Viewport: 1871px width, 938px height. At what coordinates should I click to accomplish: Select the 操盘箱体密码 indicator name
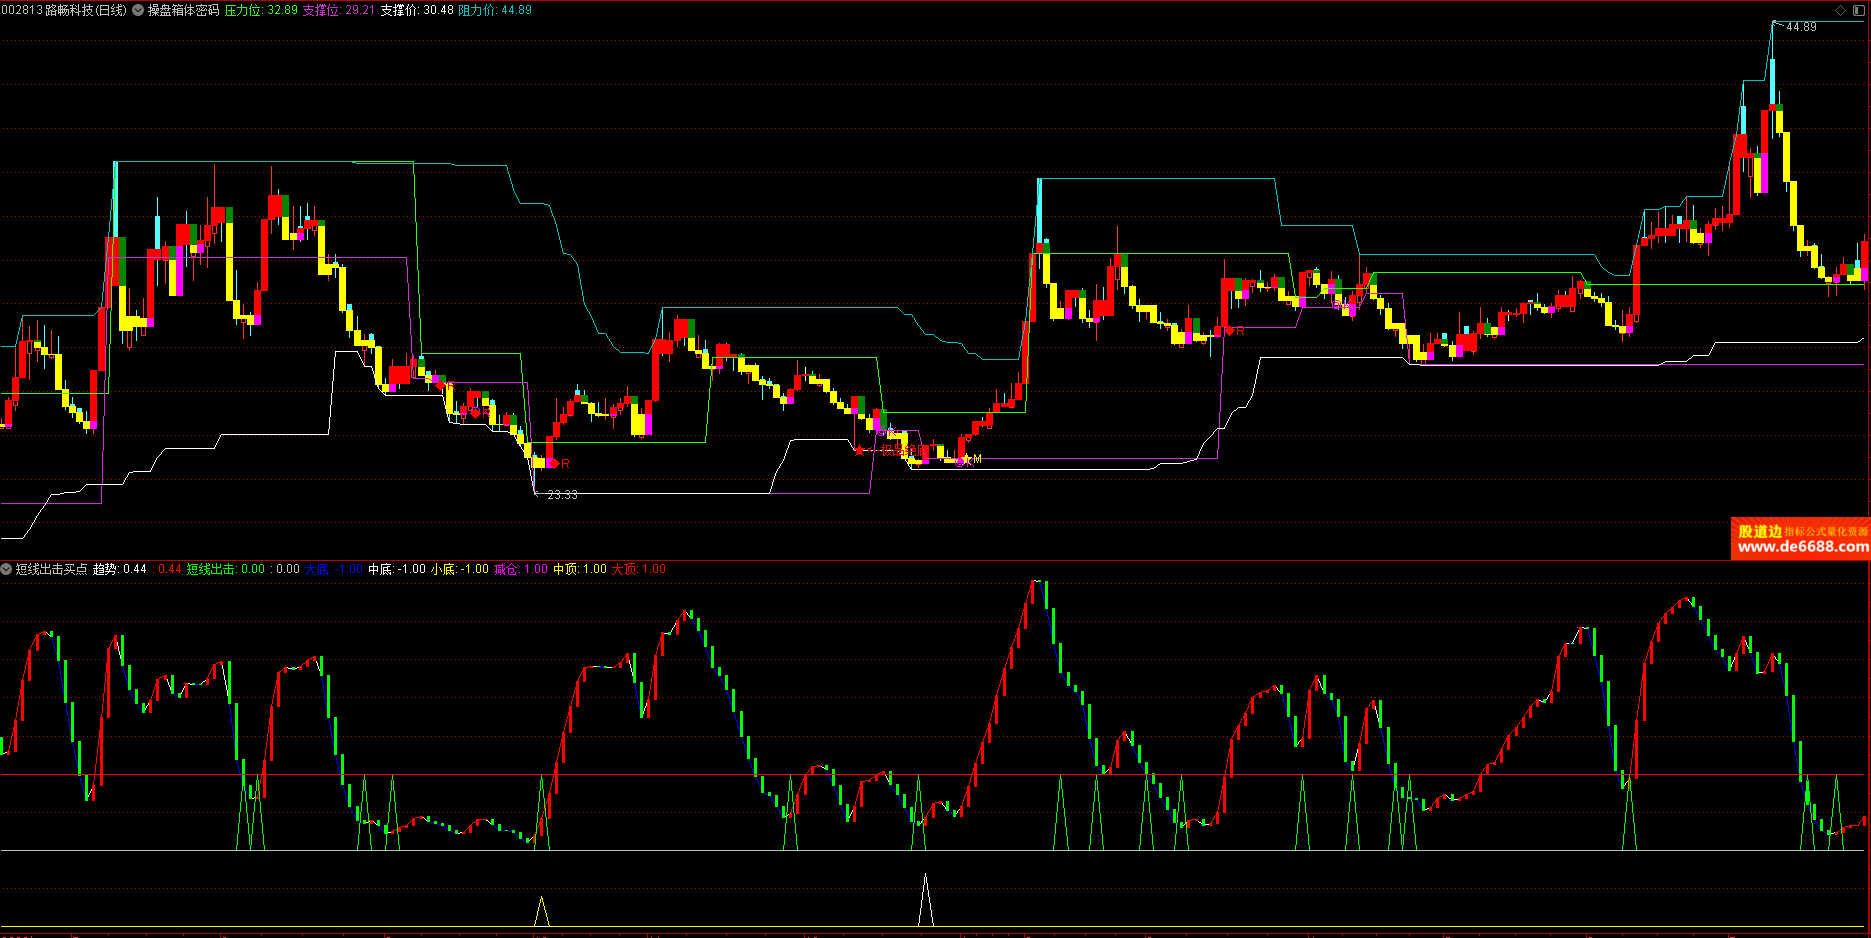[183, 10]
